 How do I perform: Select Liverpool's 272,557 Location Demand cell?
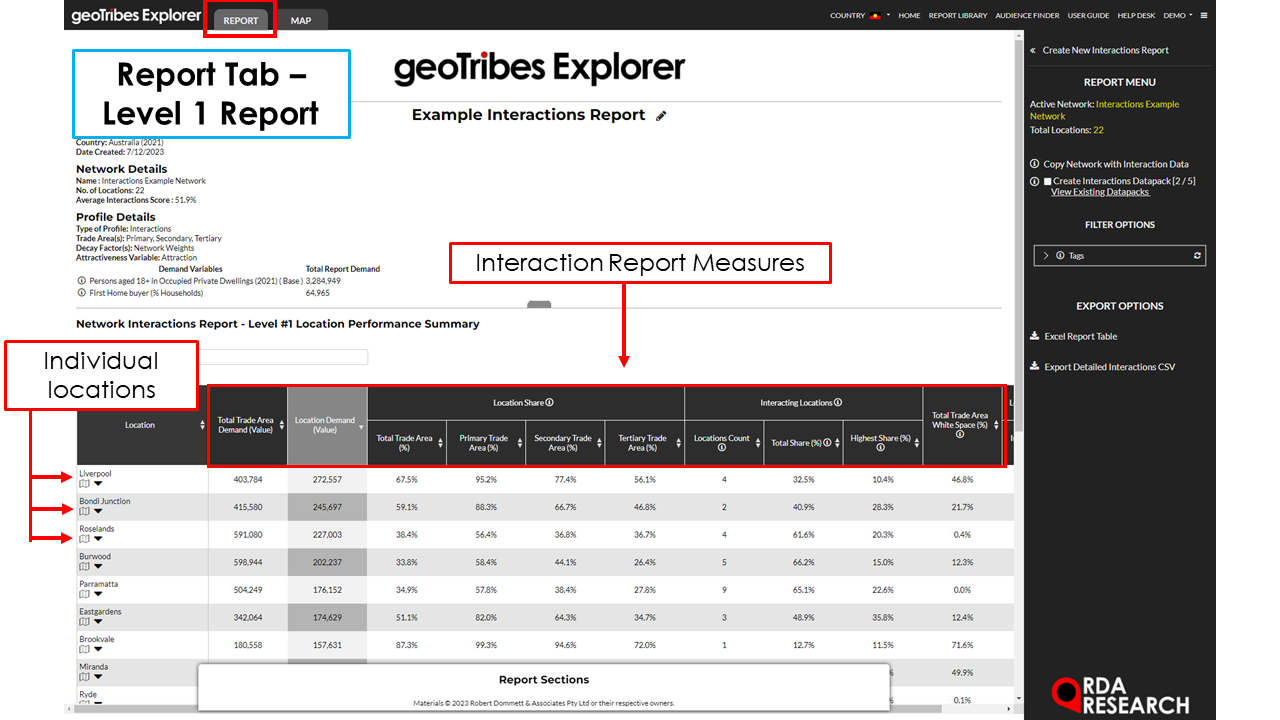click(327, 480)
